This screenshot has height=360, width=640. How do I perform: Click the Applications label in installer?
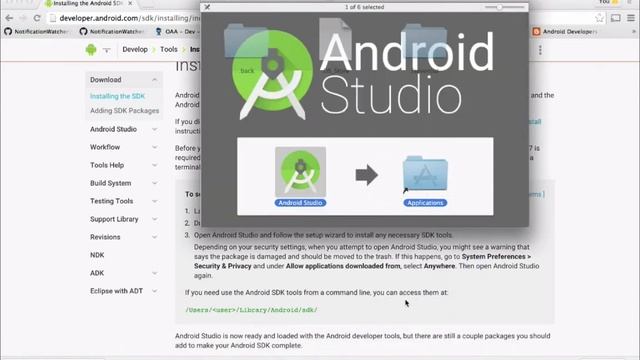tap(425, 203)
